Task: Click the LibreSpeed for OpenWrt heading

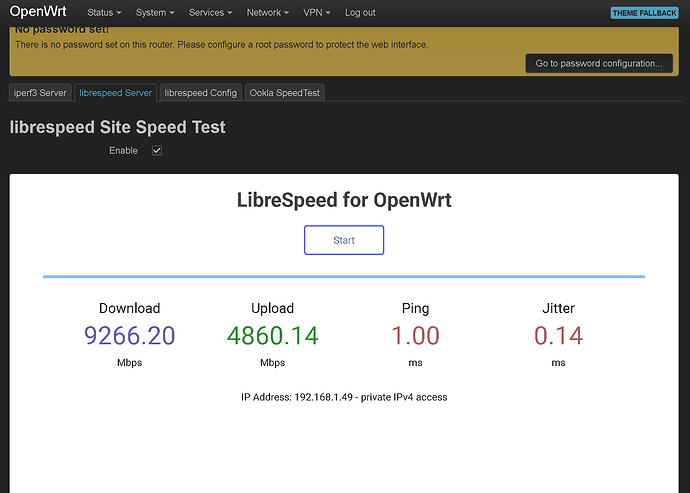Action: click(344, 200)
